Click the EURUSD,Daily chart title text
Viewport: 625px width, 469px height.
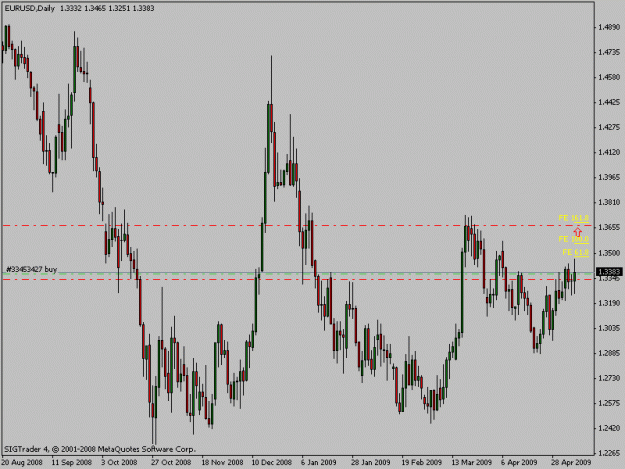tap(29, 8)
